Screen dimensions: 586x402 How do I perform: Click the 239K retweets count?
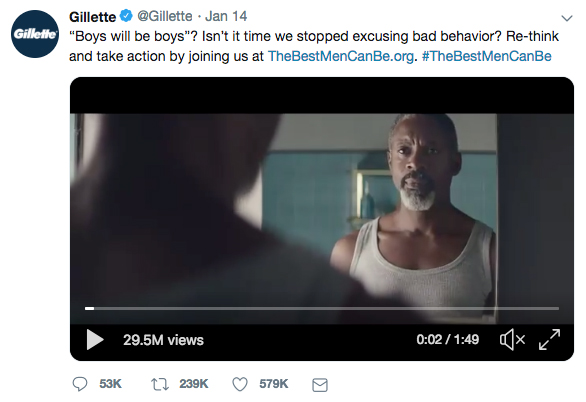pos(194,384)
